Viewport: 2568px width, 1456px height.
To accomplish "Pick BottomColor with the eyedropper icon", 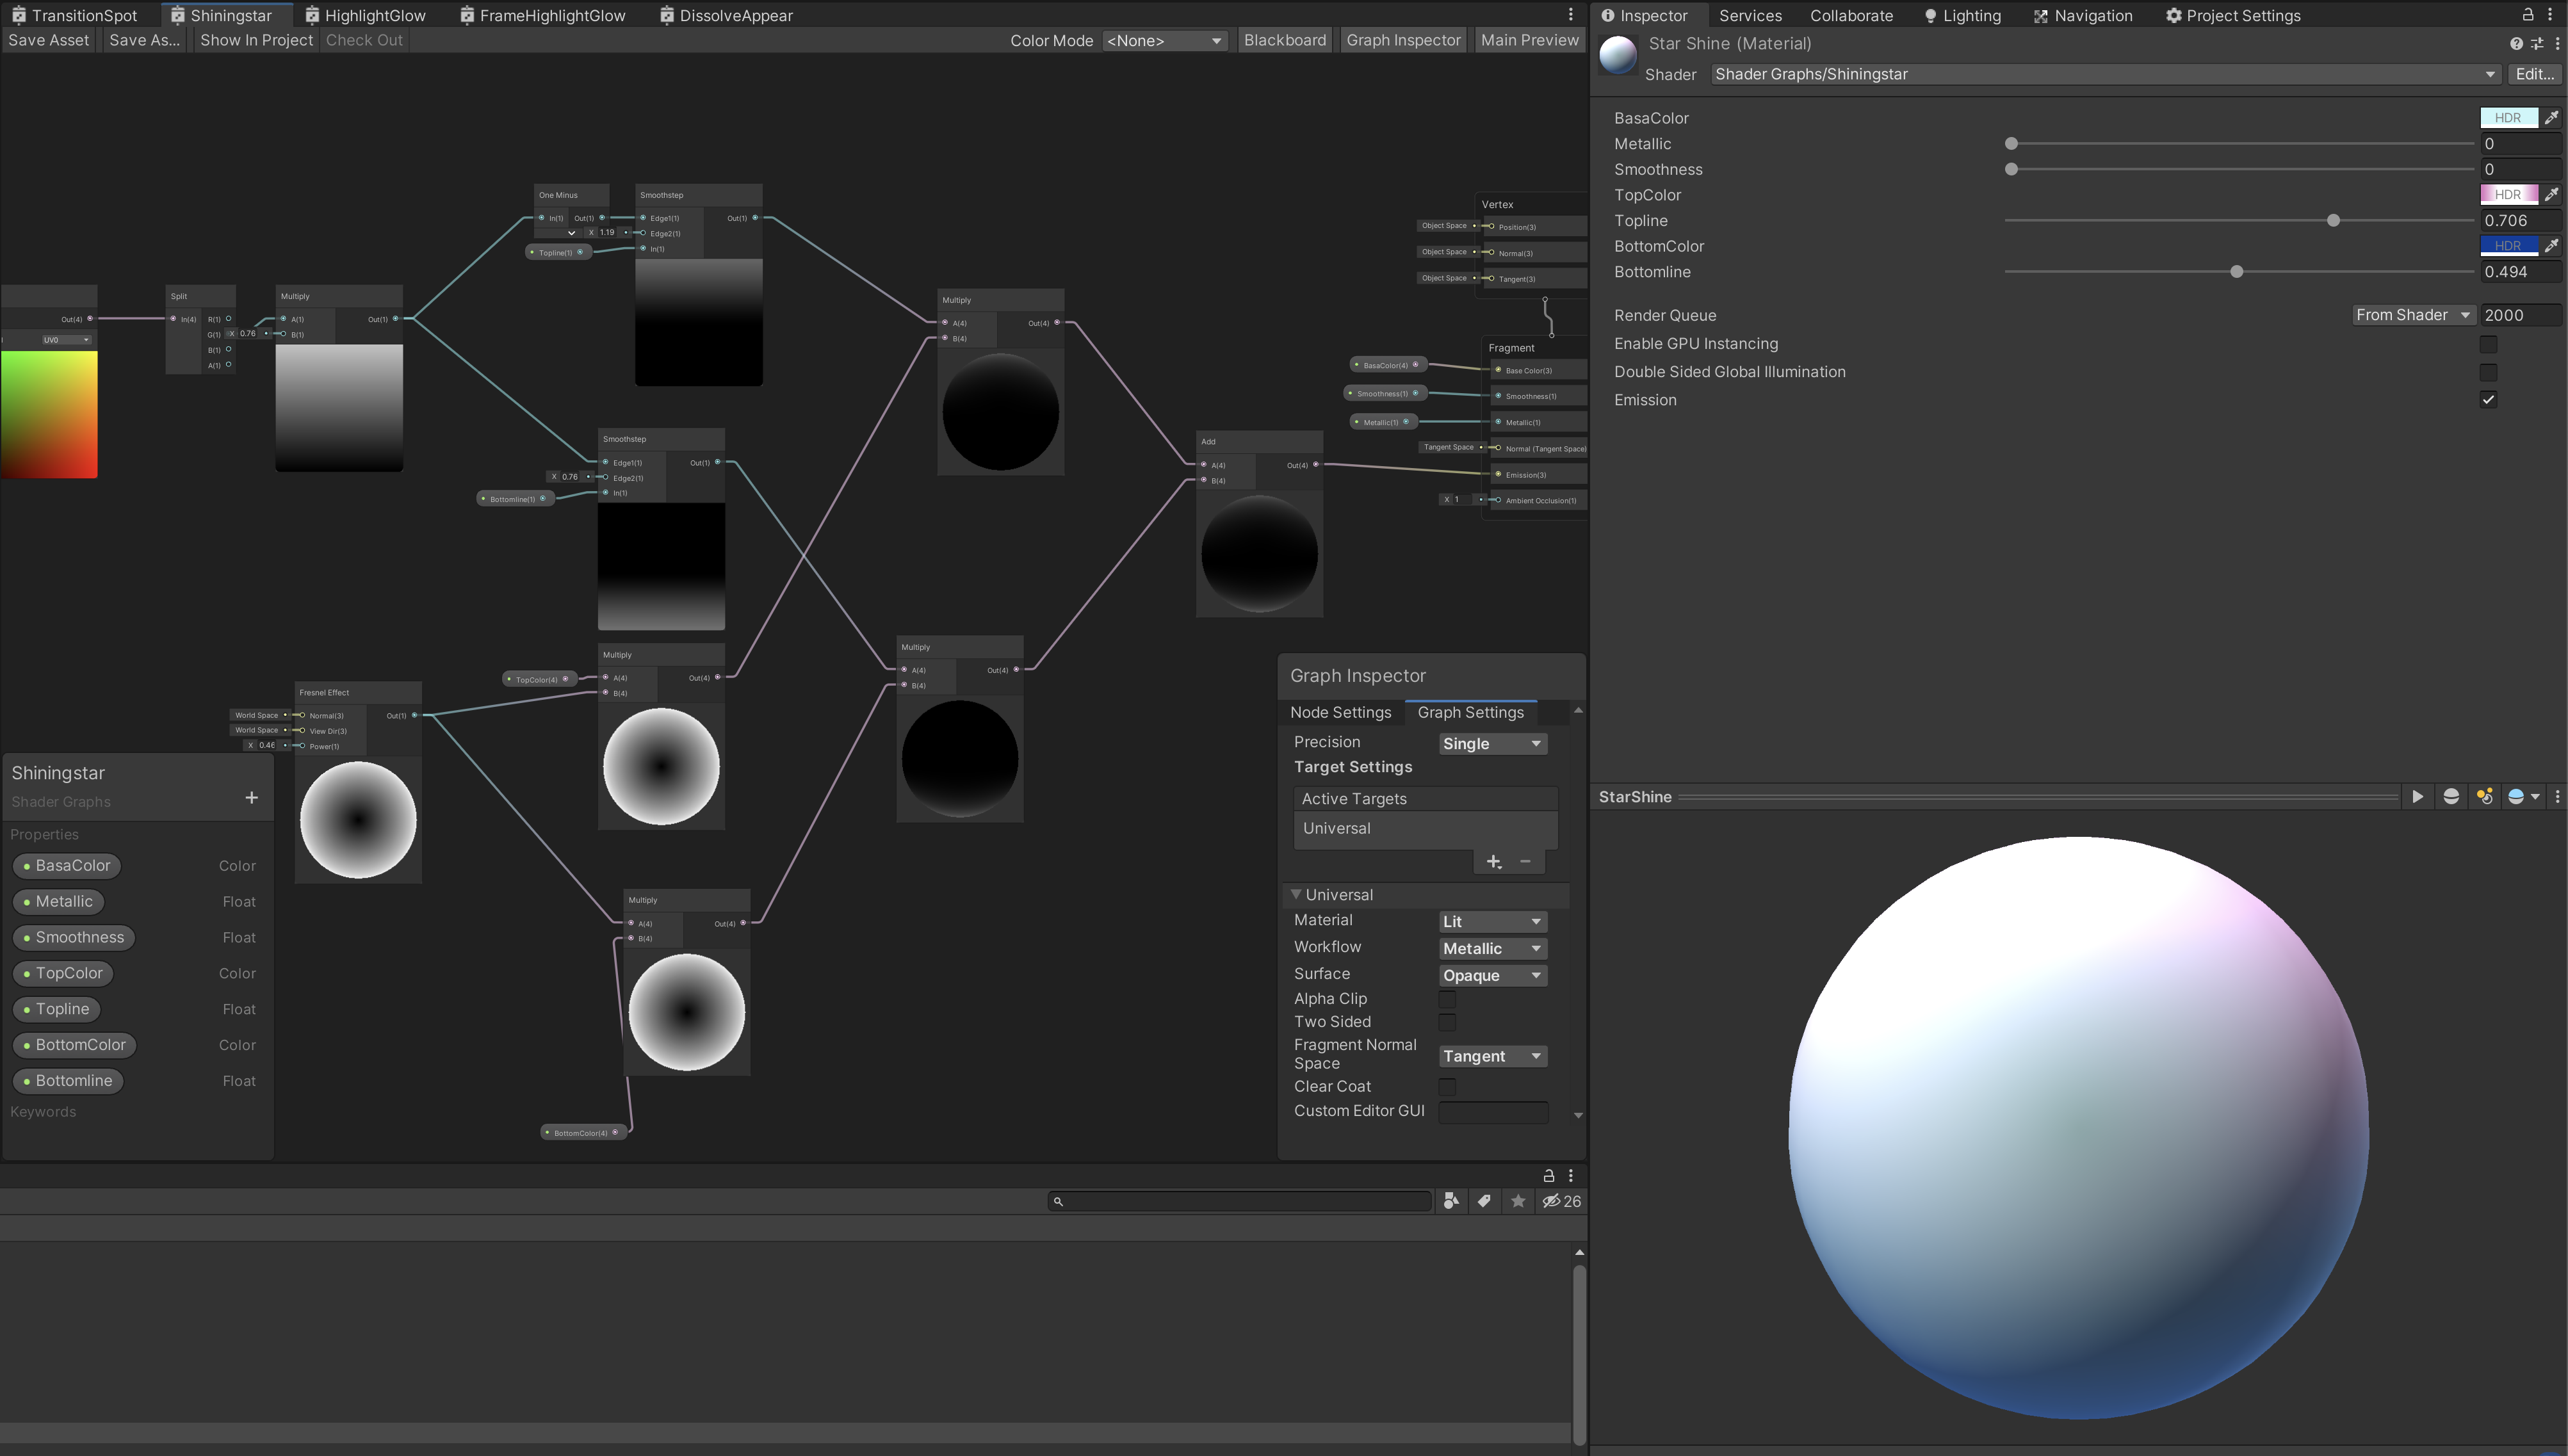I will [2552, 246].
